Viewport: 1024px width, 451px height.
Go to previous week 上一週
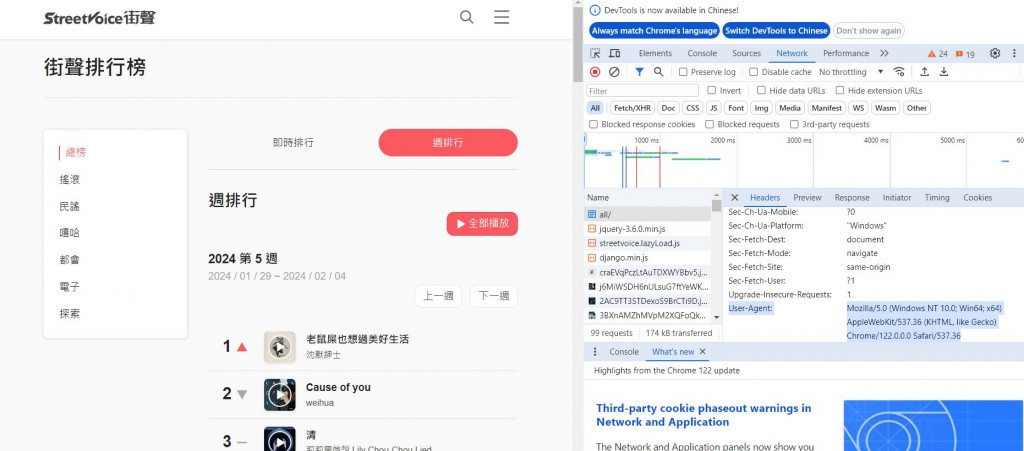point(438,296)
